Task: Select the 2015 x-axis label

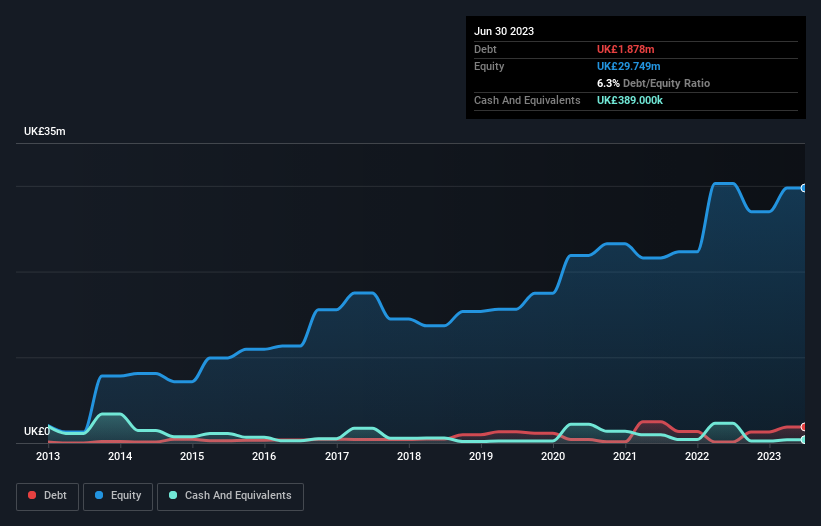Action: [x=192, y=456]
